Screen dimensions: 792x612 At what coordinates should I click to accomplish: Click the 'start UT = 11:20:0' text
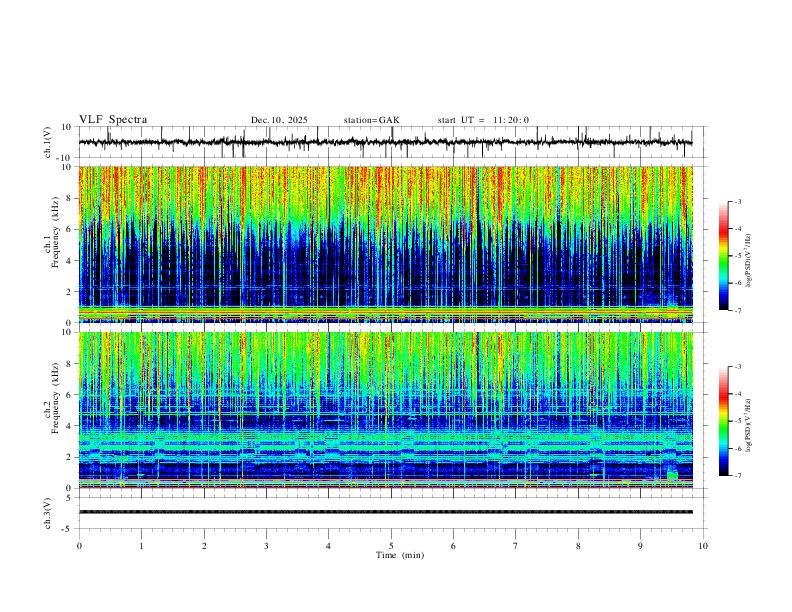(x=483, y=120)
